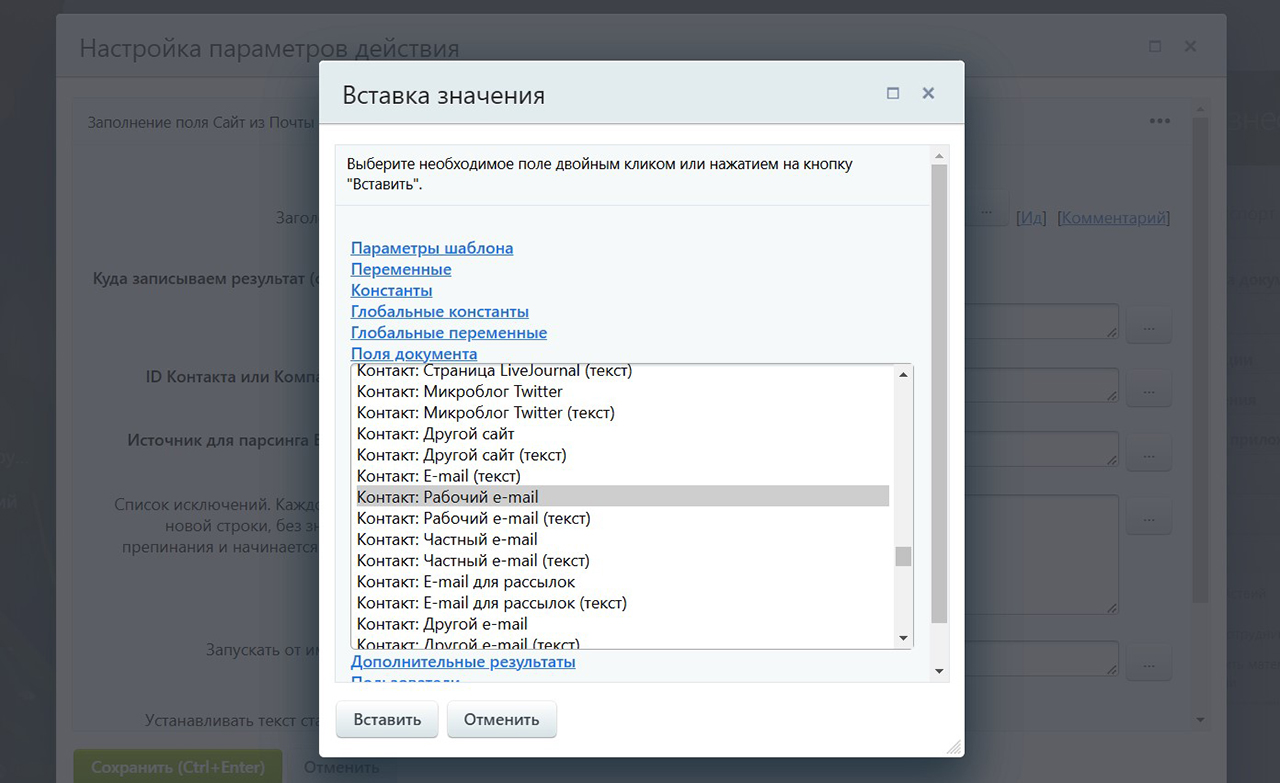Select Контакт: Микроблог Twitter entry

coord(460,391)
